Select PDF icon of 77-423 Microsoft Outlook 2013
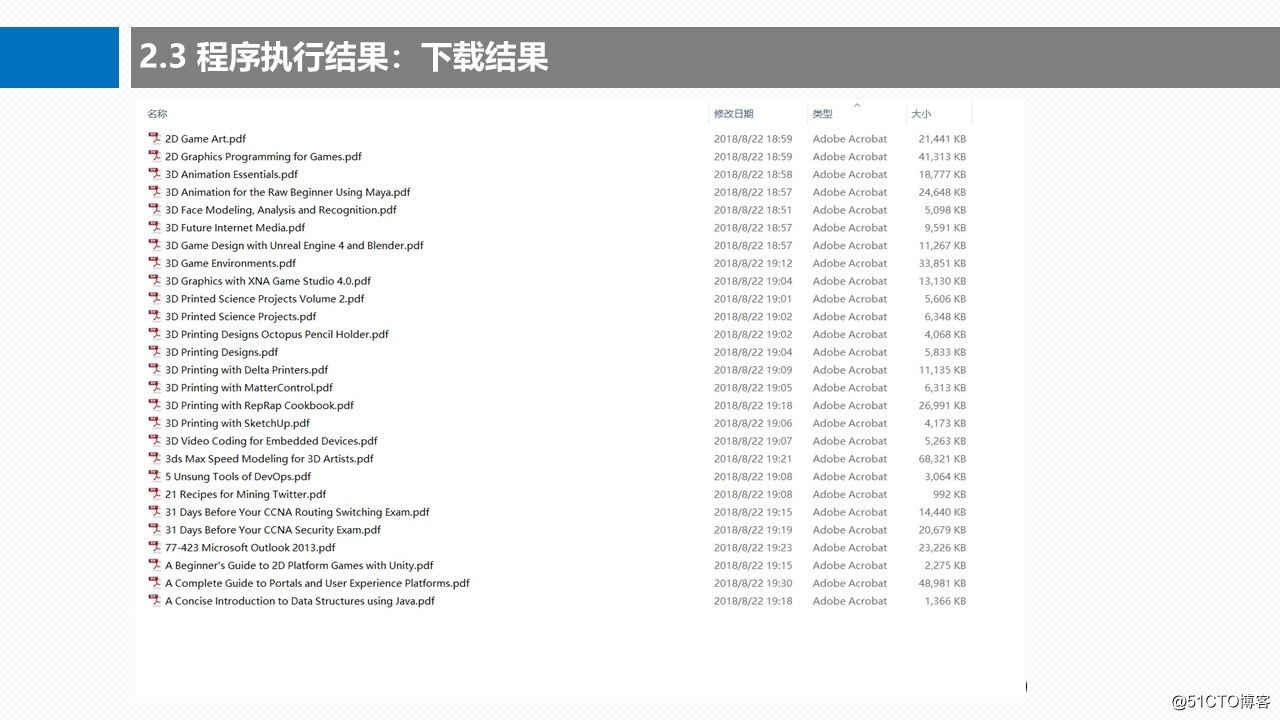The image size is (1280, 720). [x=155, y=547]
